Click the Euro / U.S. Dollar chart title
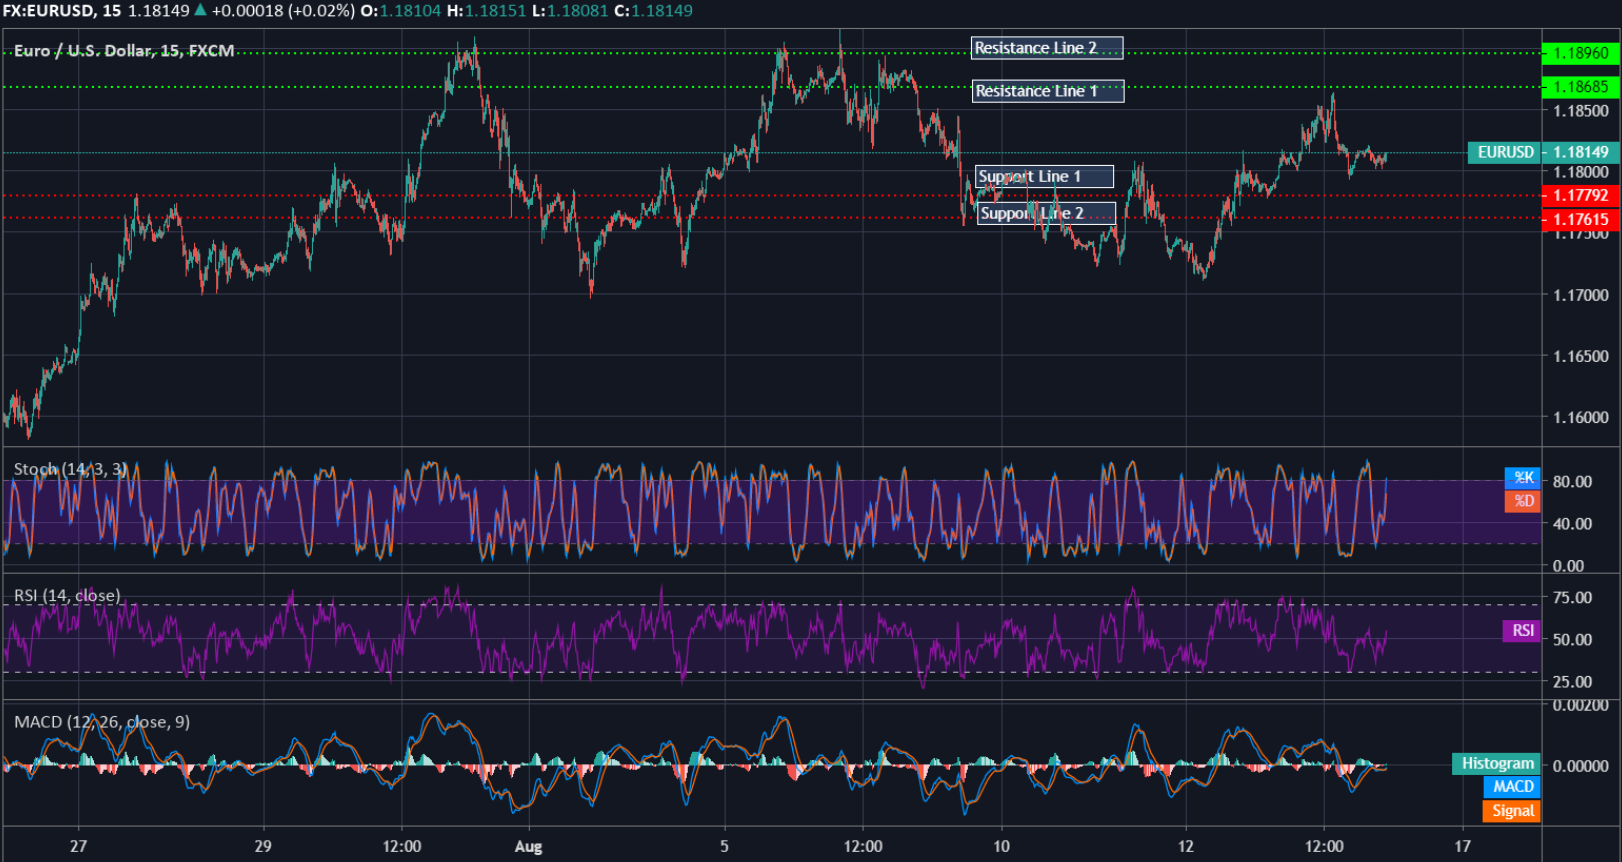 (x=124, y=50)
